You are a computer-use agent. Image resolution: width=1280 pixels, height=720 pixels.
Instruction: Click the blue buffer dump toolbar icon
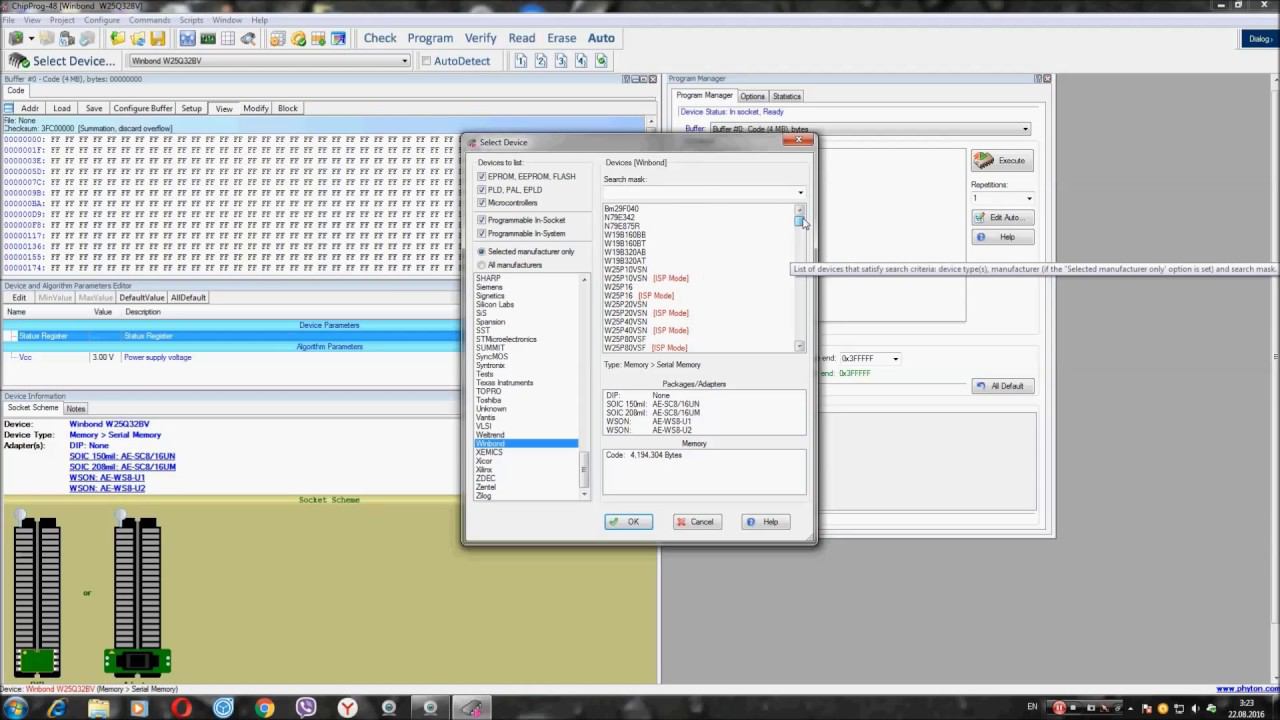click(187, 39)
